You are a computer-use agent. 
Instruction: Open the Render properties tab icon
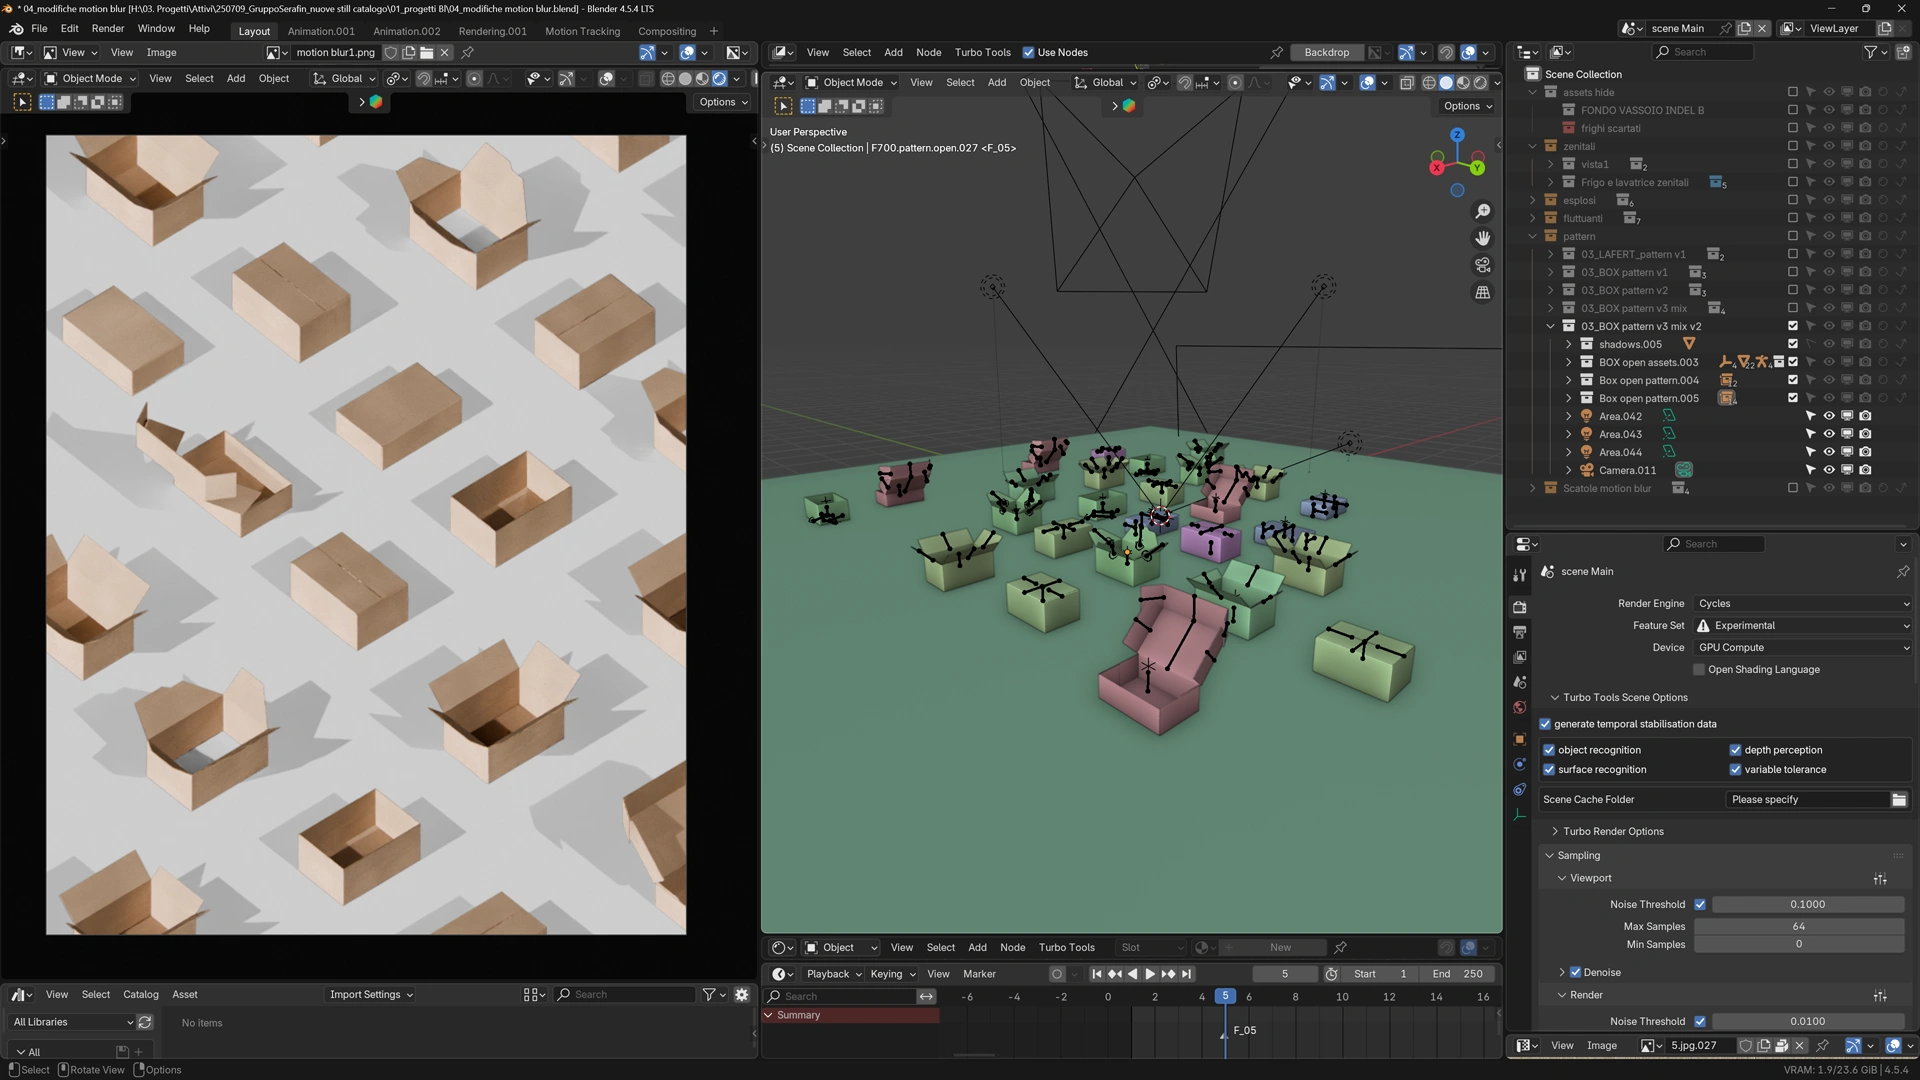tap(1520, 607)
